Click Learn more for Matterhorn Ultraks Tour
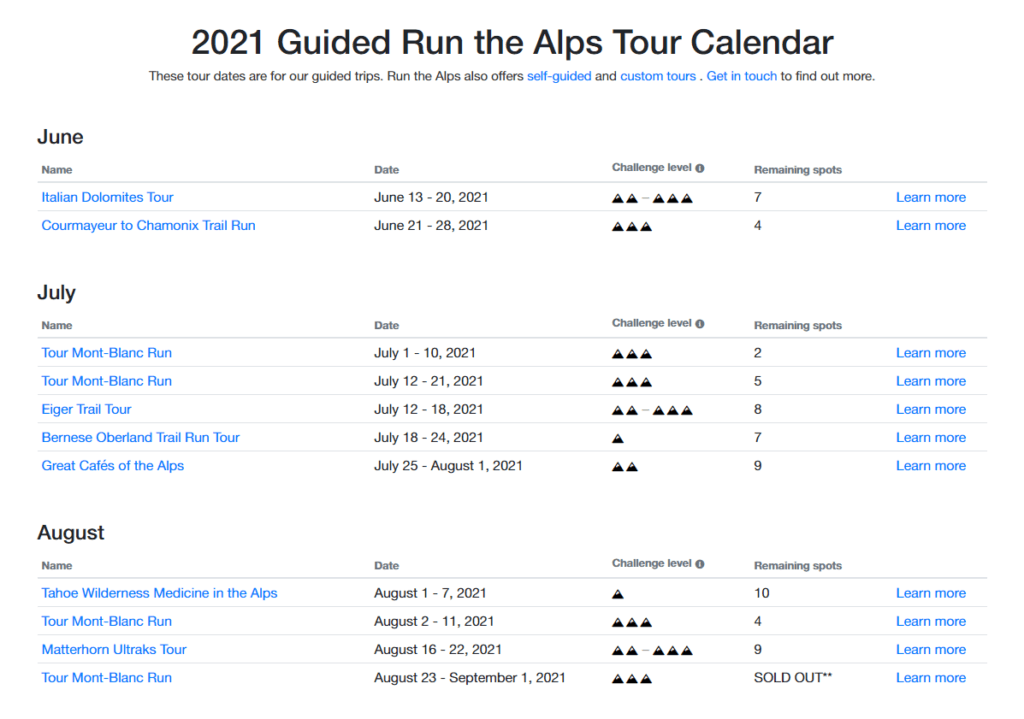 pos(930,649)
